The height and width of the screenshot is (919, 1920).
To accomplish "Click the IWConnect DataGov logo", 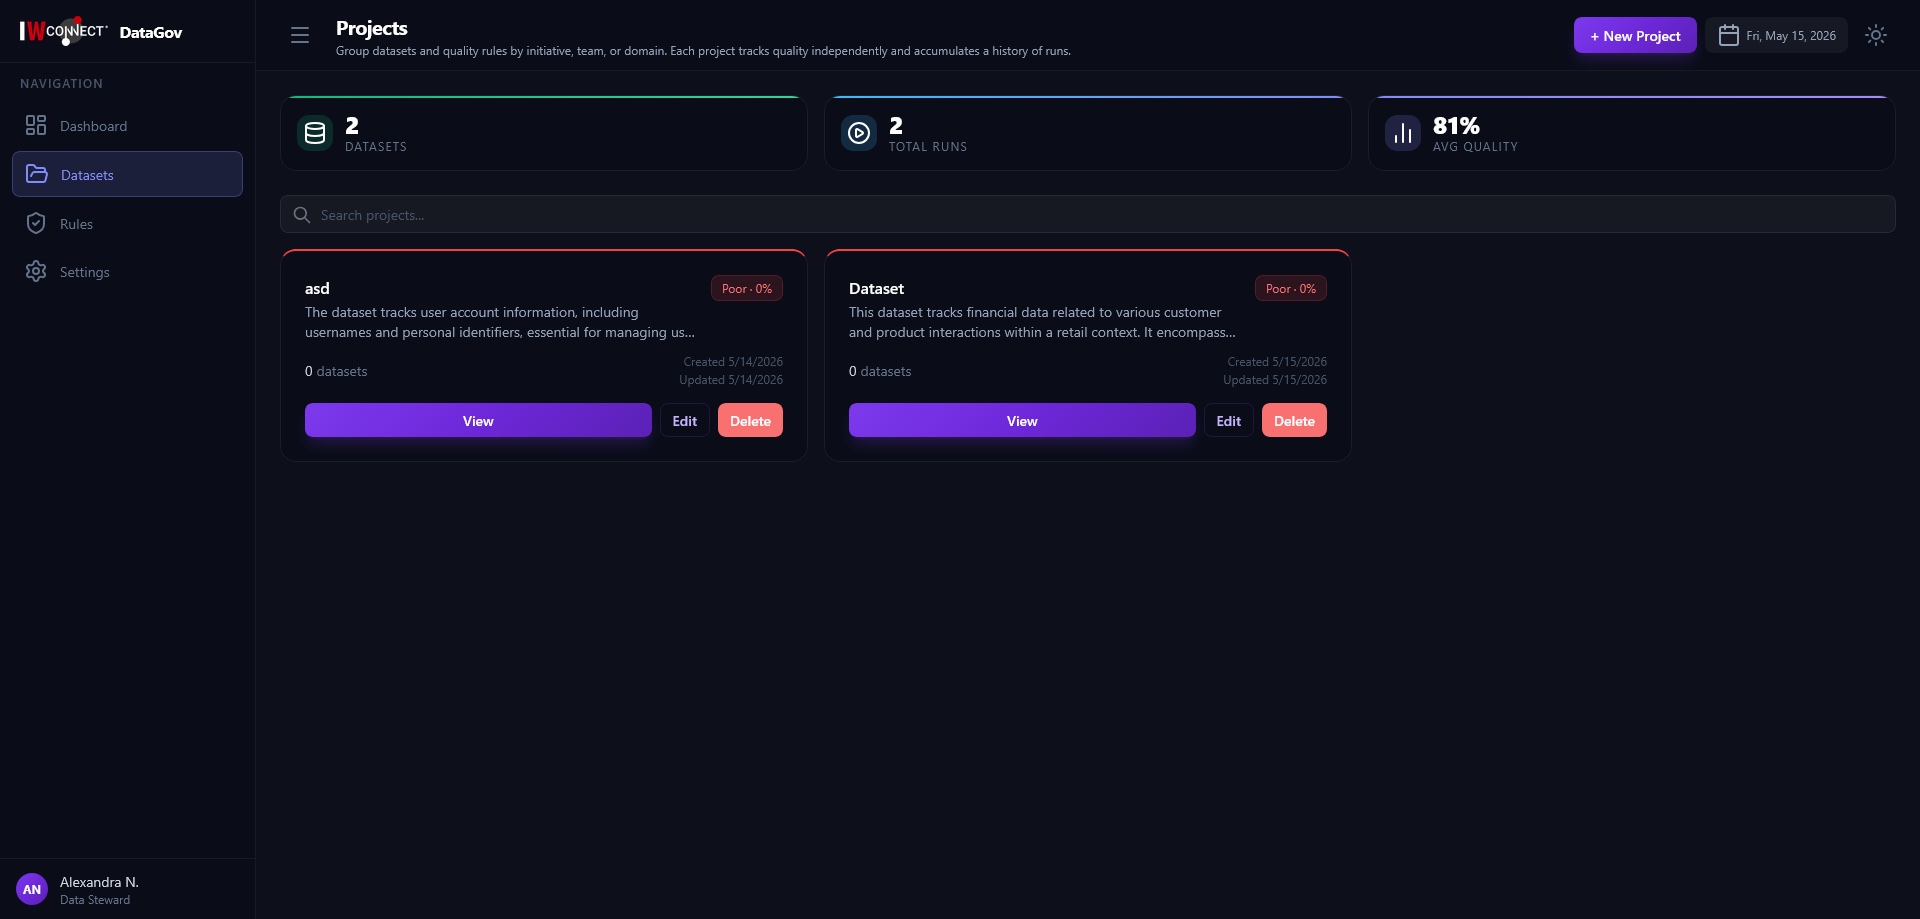I will click(x=101, y=31).
